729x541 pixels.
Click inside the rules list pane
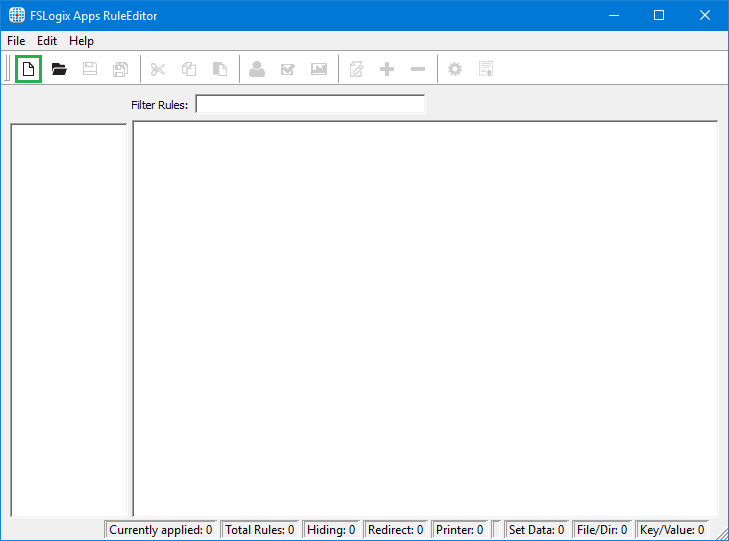click(x=425, y=319)
